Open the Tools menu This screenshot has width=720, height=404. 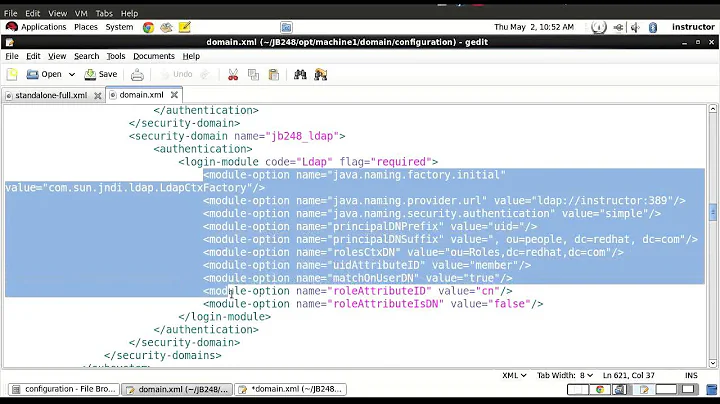pyautogui.click(x=116, y=56)
